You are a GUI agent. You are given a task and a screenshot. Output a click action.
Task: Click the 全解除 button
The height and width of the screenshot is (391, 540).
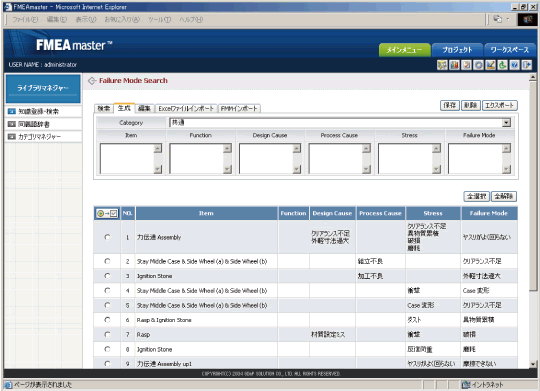point(504,196)
